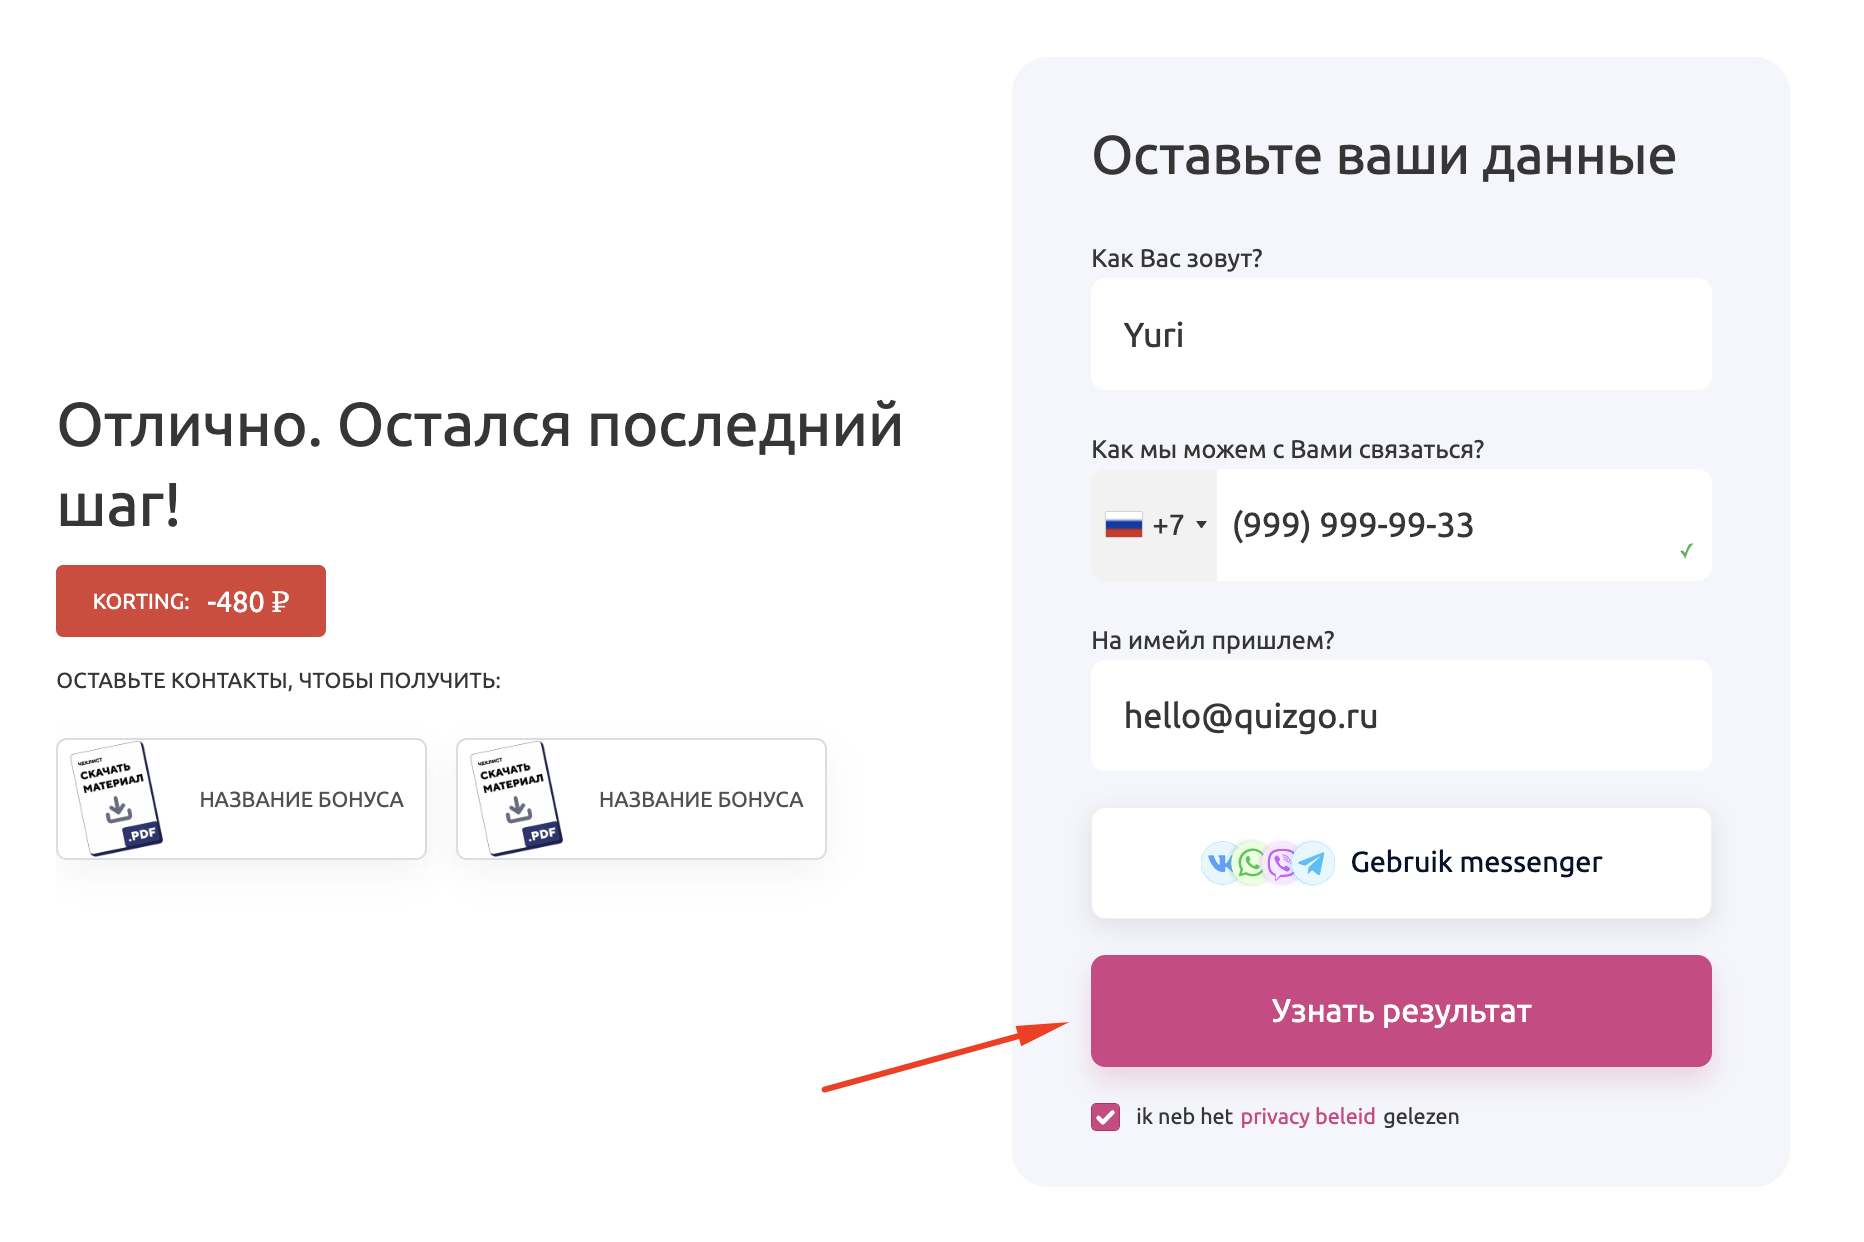
Task: Click the KORTING -480 ₽ discount badge
Action: (x=191, y=601)
